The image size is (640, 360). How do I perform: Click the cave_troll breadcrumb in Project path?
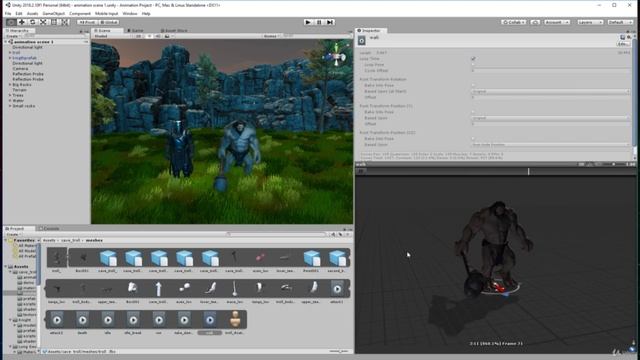[71, 240]
